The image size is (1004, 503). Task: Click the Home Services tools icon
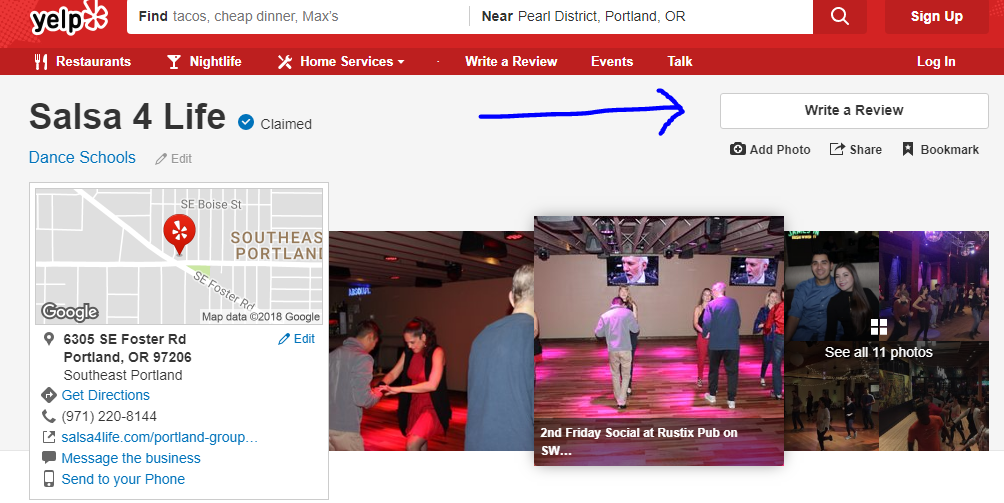point(285,61)
